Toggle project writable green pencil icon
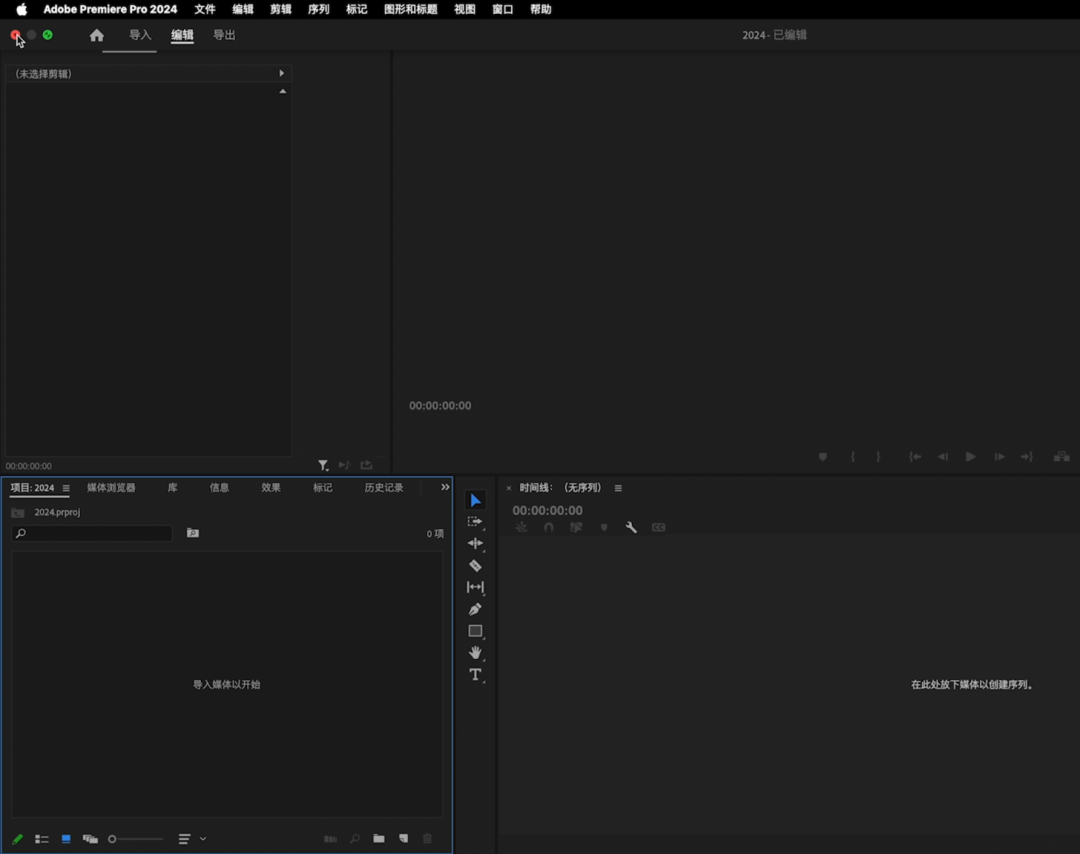Image resolution: width=1080 pixels, height=854 pixels. click(x=18, y=839)
